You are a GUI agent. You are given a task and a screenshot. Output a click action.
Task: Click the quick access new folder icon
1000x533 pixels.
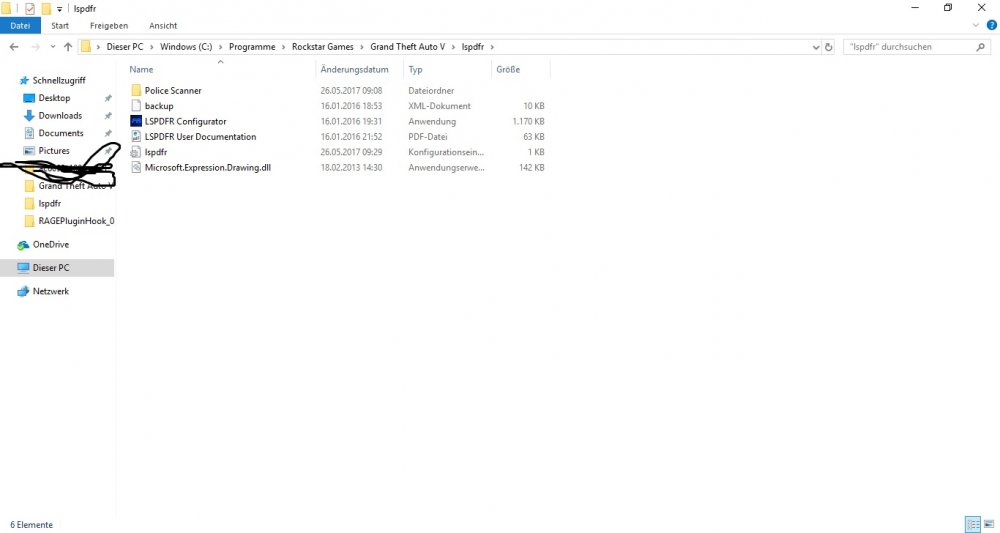[x=46, y=8]
